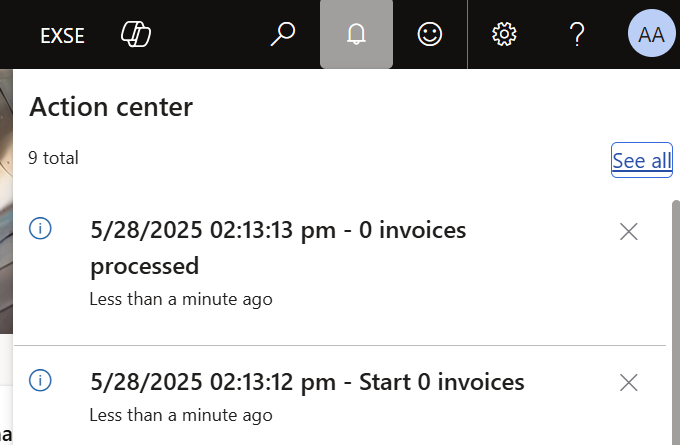The width and height of the screenshot is (680, 445).
Task: Open '02:13:13 pm - 0 invoices processed' message
Action: tap(278, 248)
